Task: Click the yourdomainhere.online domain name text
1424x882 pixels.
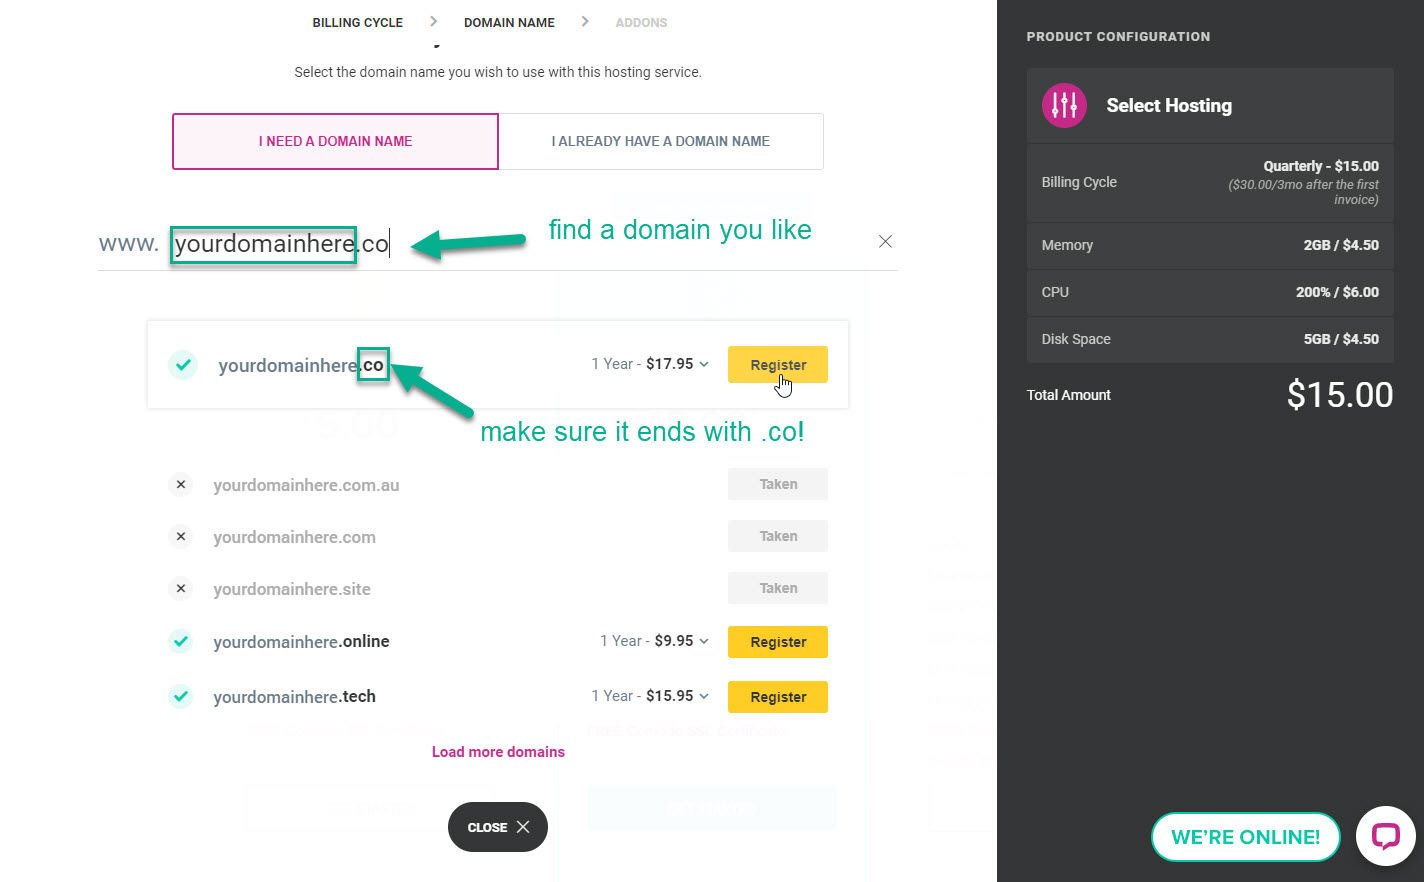Action: coord(301,642)
